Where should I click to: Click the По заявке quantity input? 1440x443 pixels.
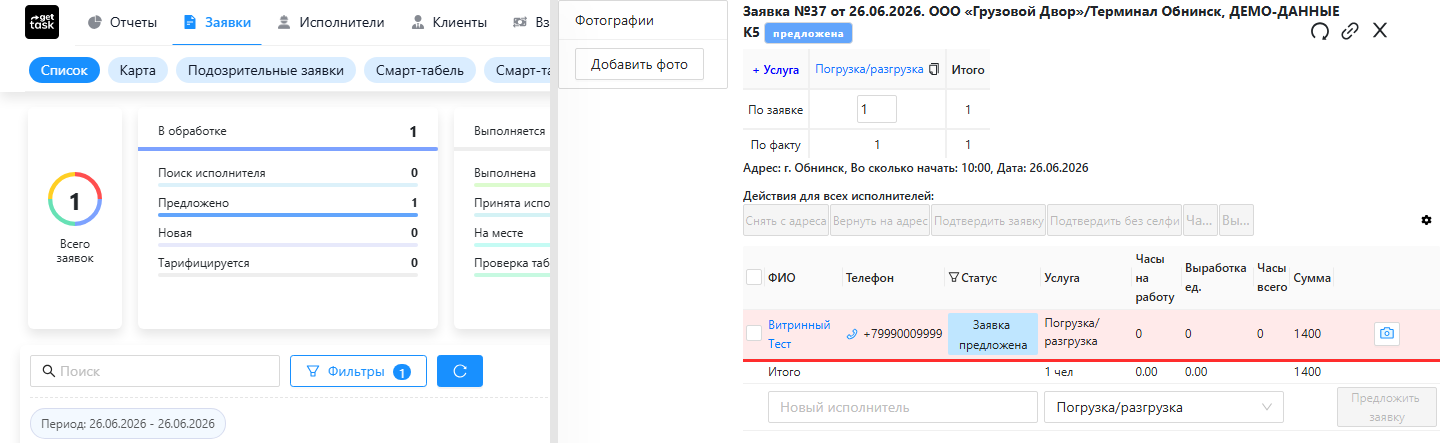pos(877,109)
